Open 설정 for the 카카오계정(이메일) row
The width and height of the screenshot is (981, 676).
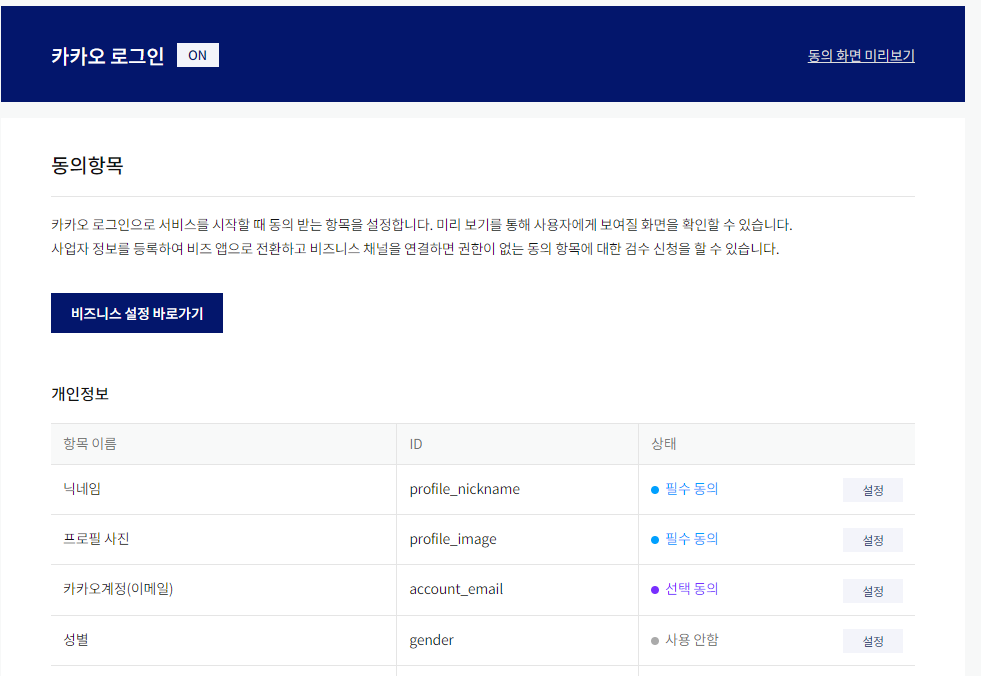(873, 591)
